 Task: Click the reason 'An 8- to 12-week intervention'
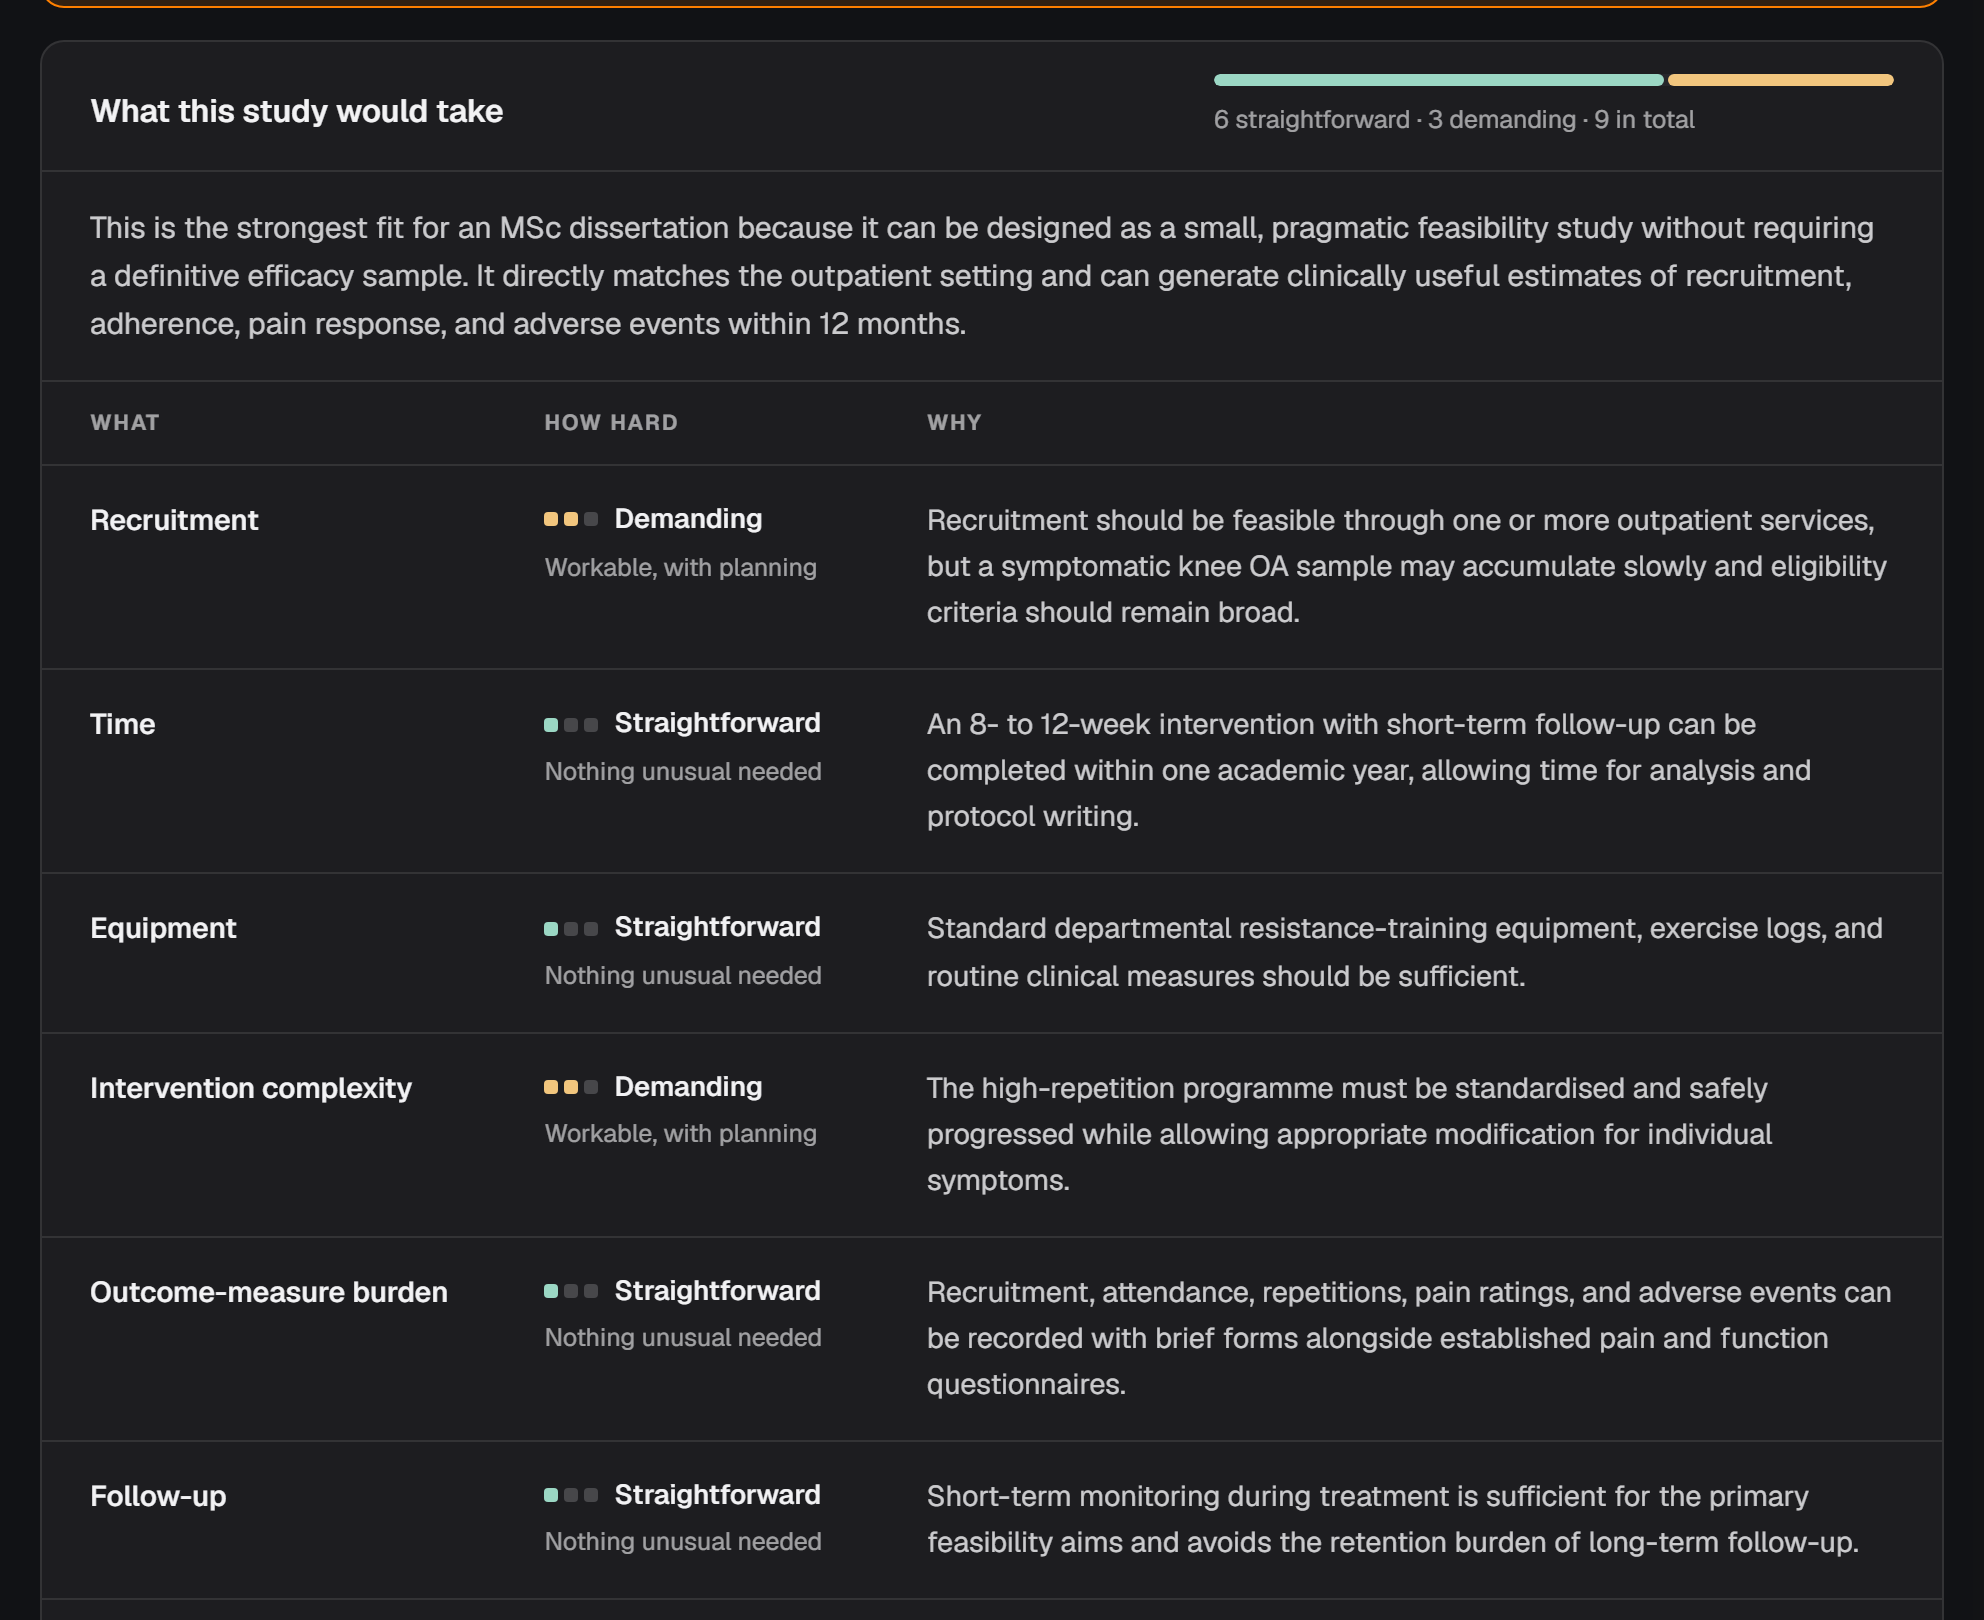click(x=1369, y=770)
